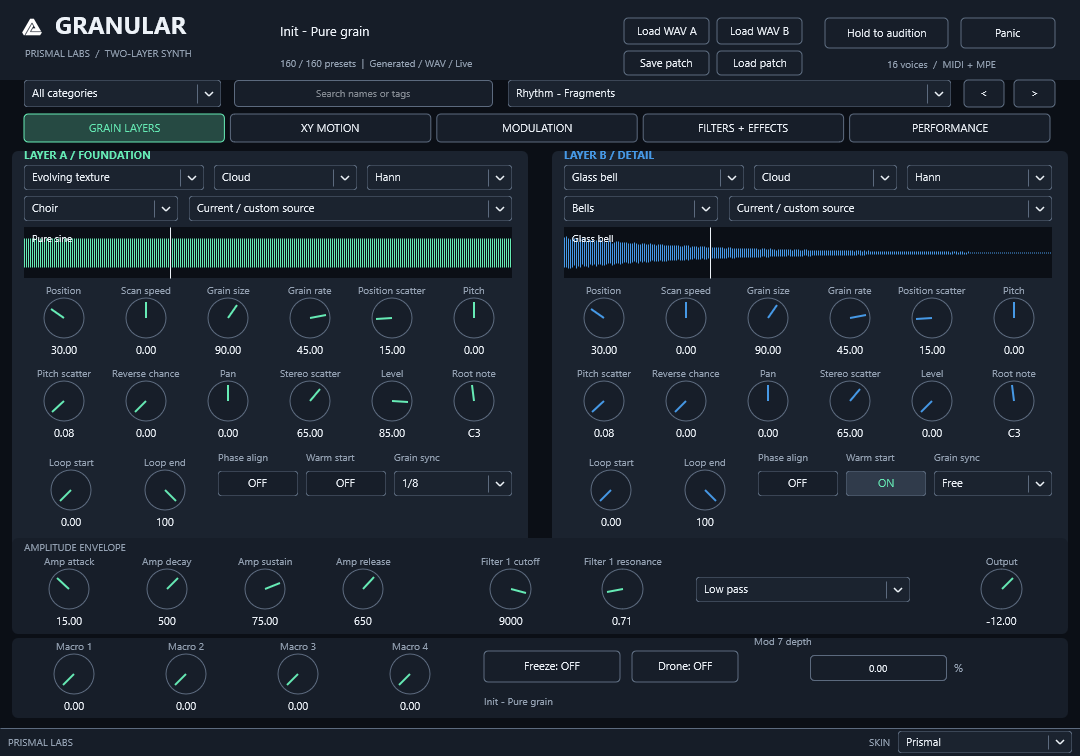Screen dimensions: 1080x756
Task: Open the All categories dropdown
Action: (x=122, y=94)
